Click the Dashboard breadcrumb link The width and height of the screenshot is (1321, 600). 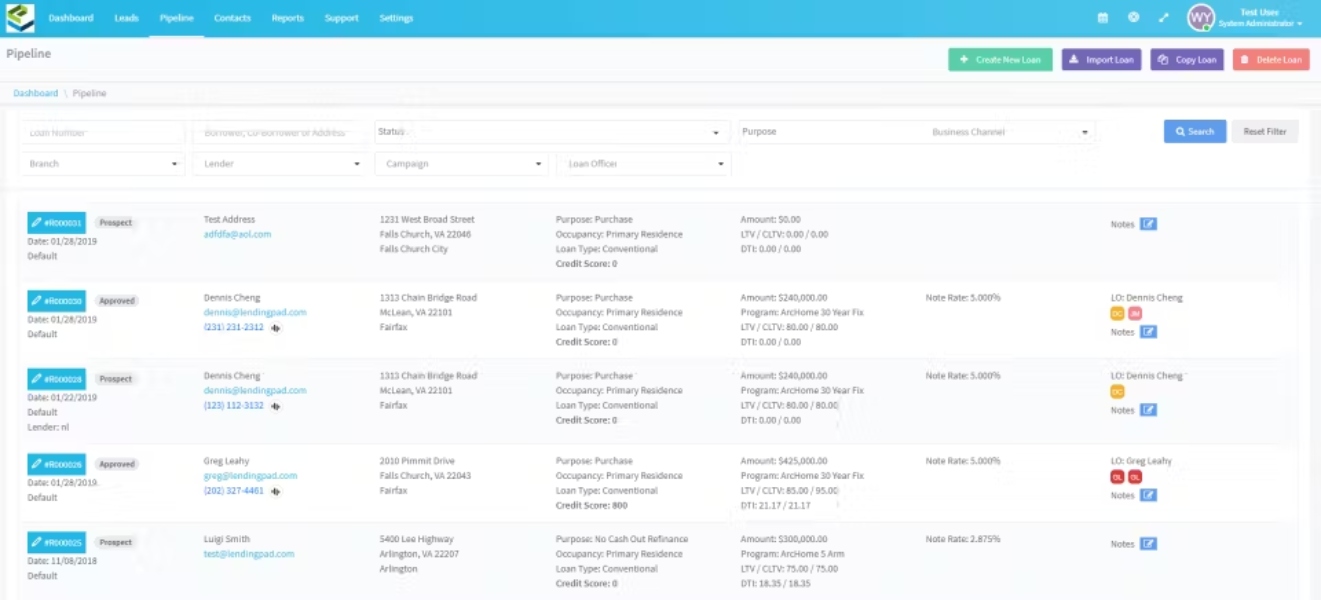[x=36, y=93]
